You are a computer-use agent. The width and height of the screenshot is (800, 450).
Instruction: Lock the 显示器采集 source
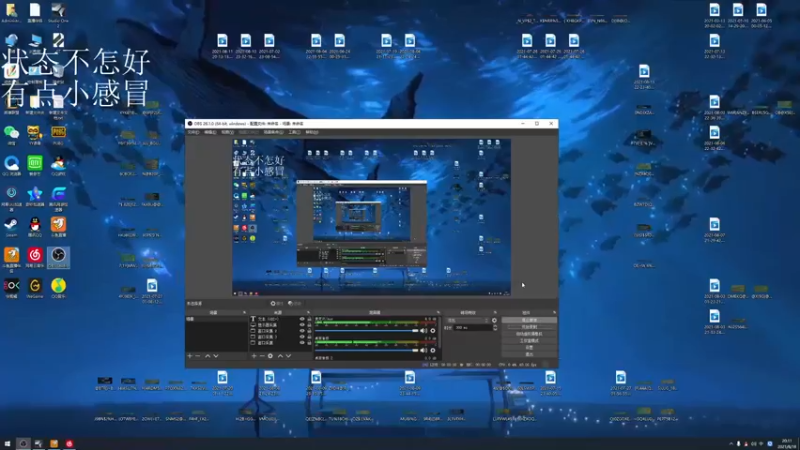309,325
